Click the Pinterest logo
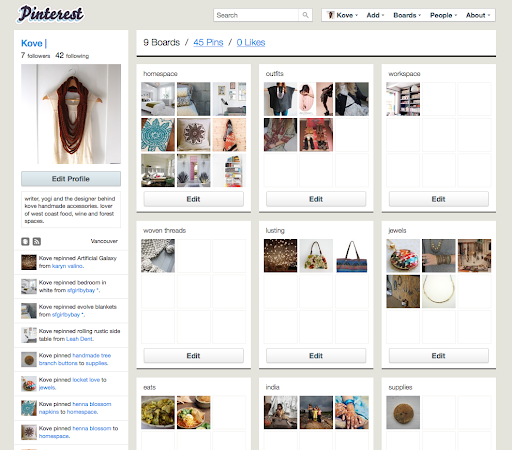 (x=50, y=14)
